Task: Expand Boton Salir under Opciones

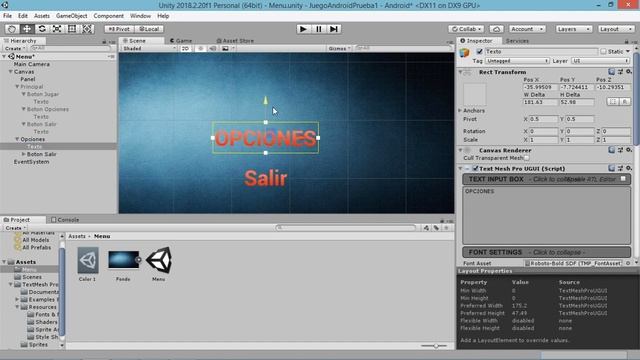Action: [24, 154]
